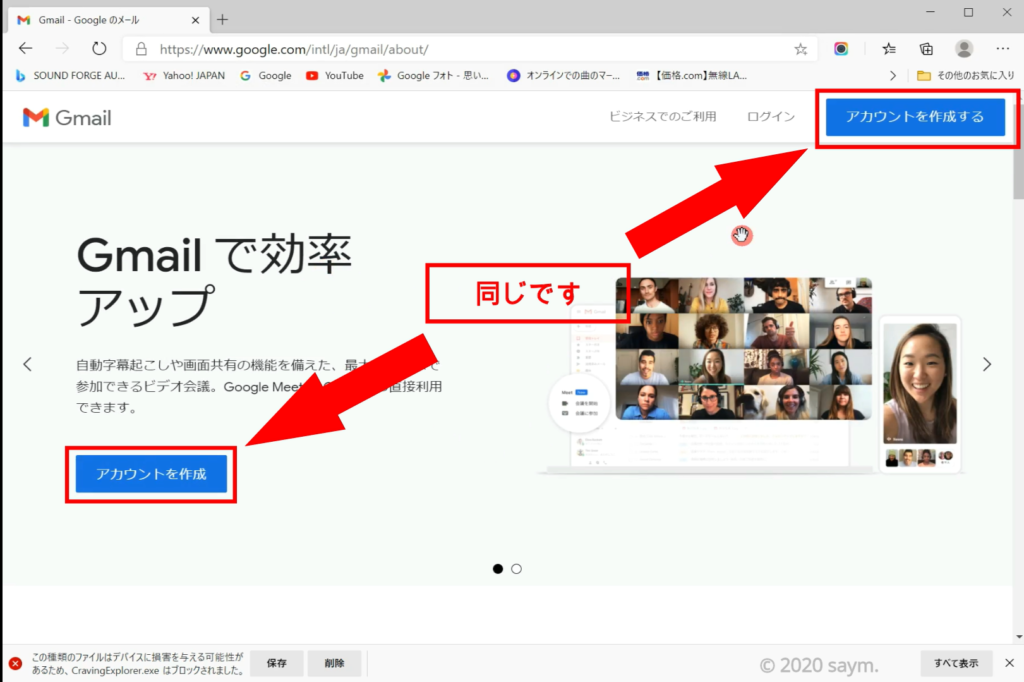Open ビジネスでのご利用 link
This screenshot has height=682, width=1024.
[663, 117]
